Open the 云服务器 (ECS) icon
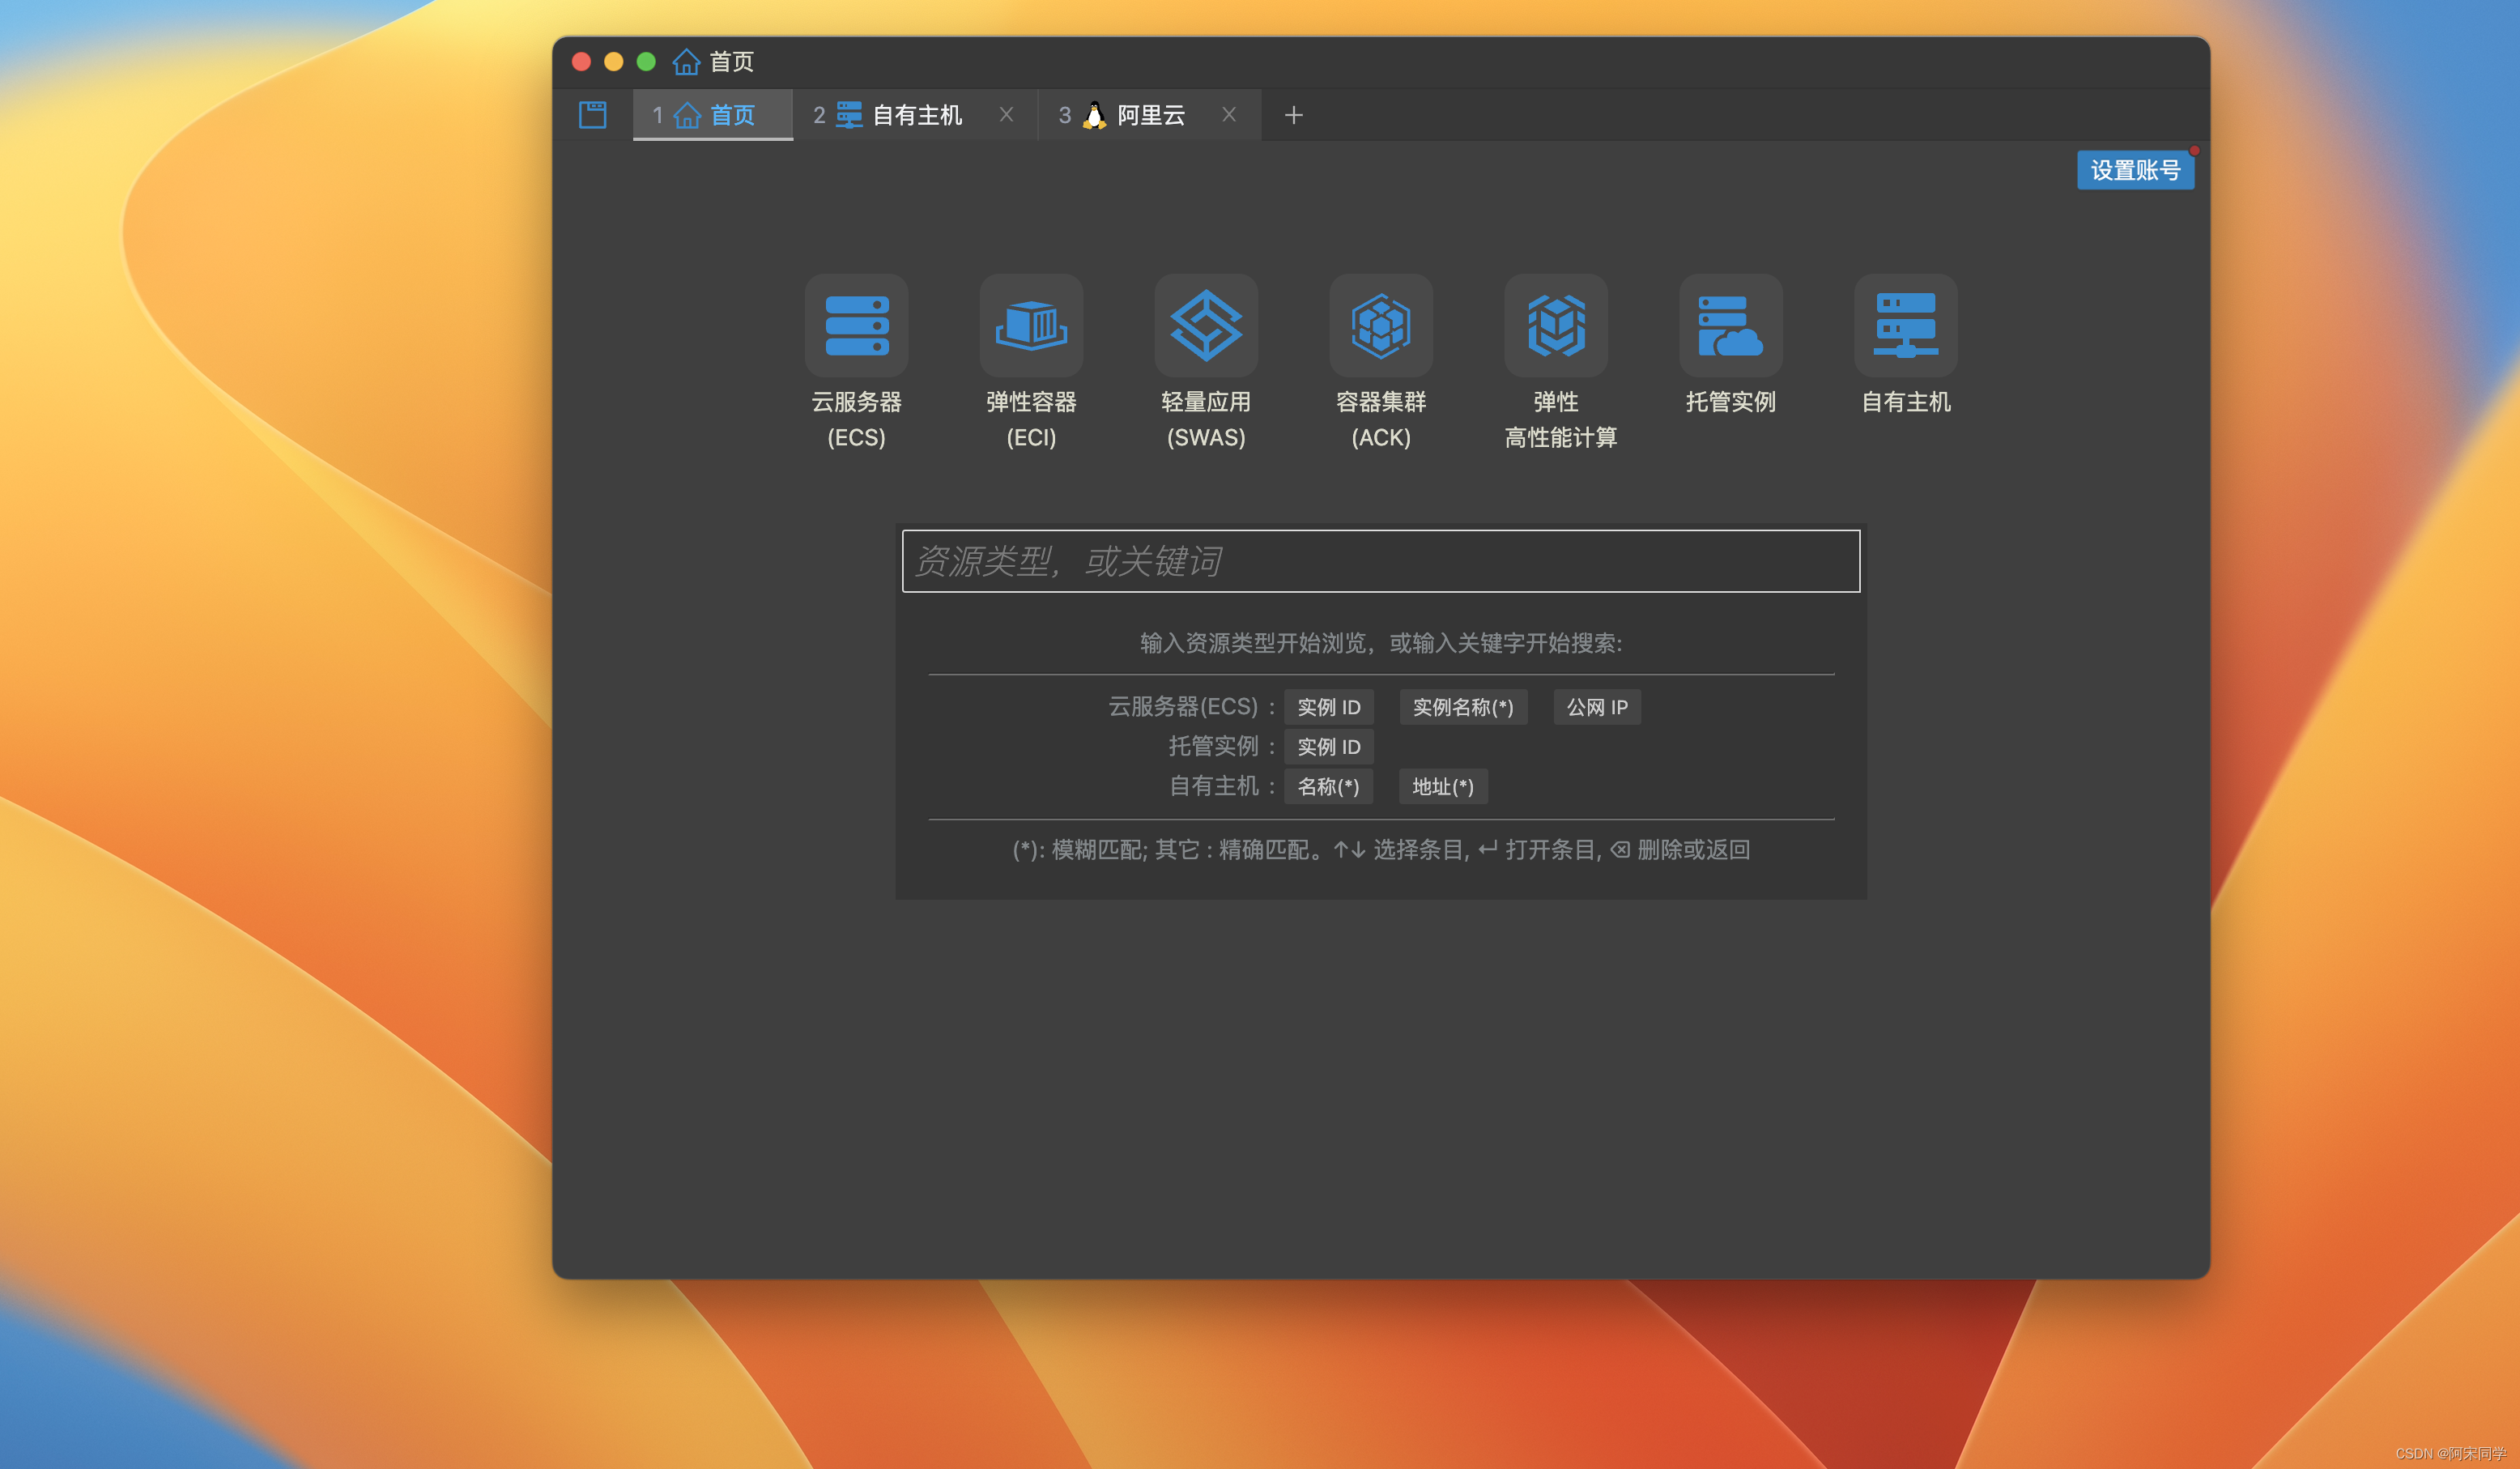2520x1469 pixels. (856, 325)
